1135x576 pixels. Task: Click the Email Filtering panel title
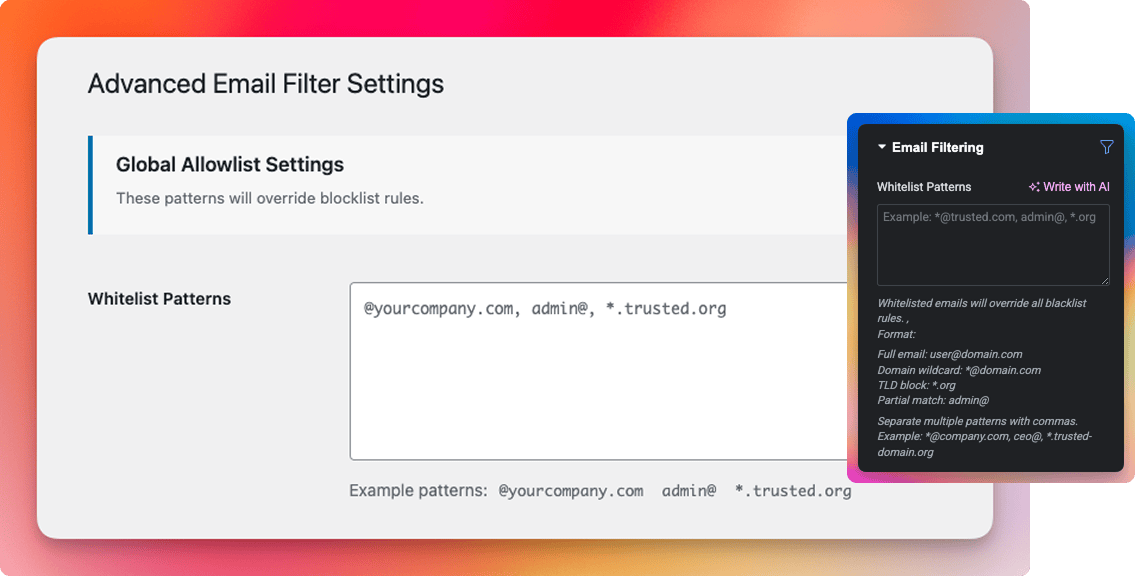point(937,147)
